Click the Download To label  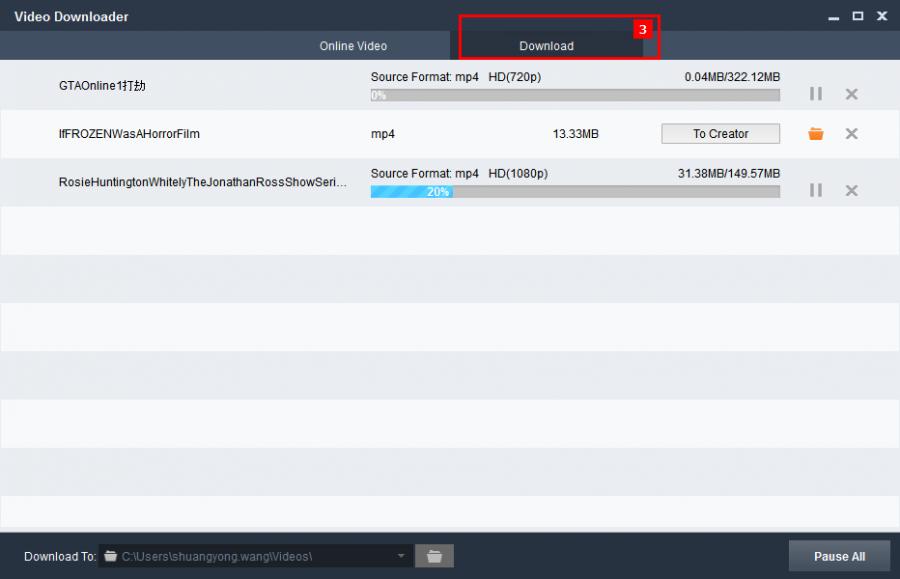pyautogui.click(x=60, y=557)
